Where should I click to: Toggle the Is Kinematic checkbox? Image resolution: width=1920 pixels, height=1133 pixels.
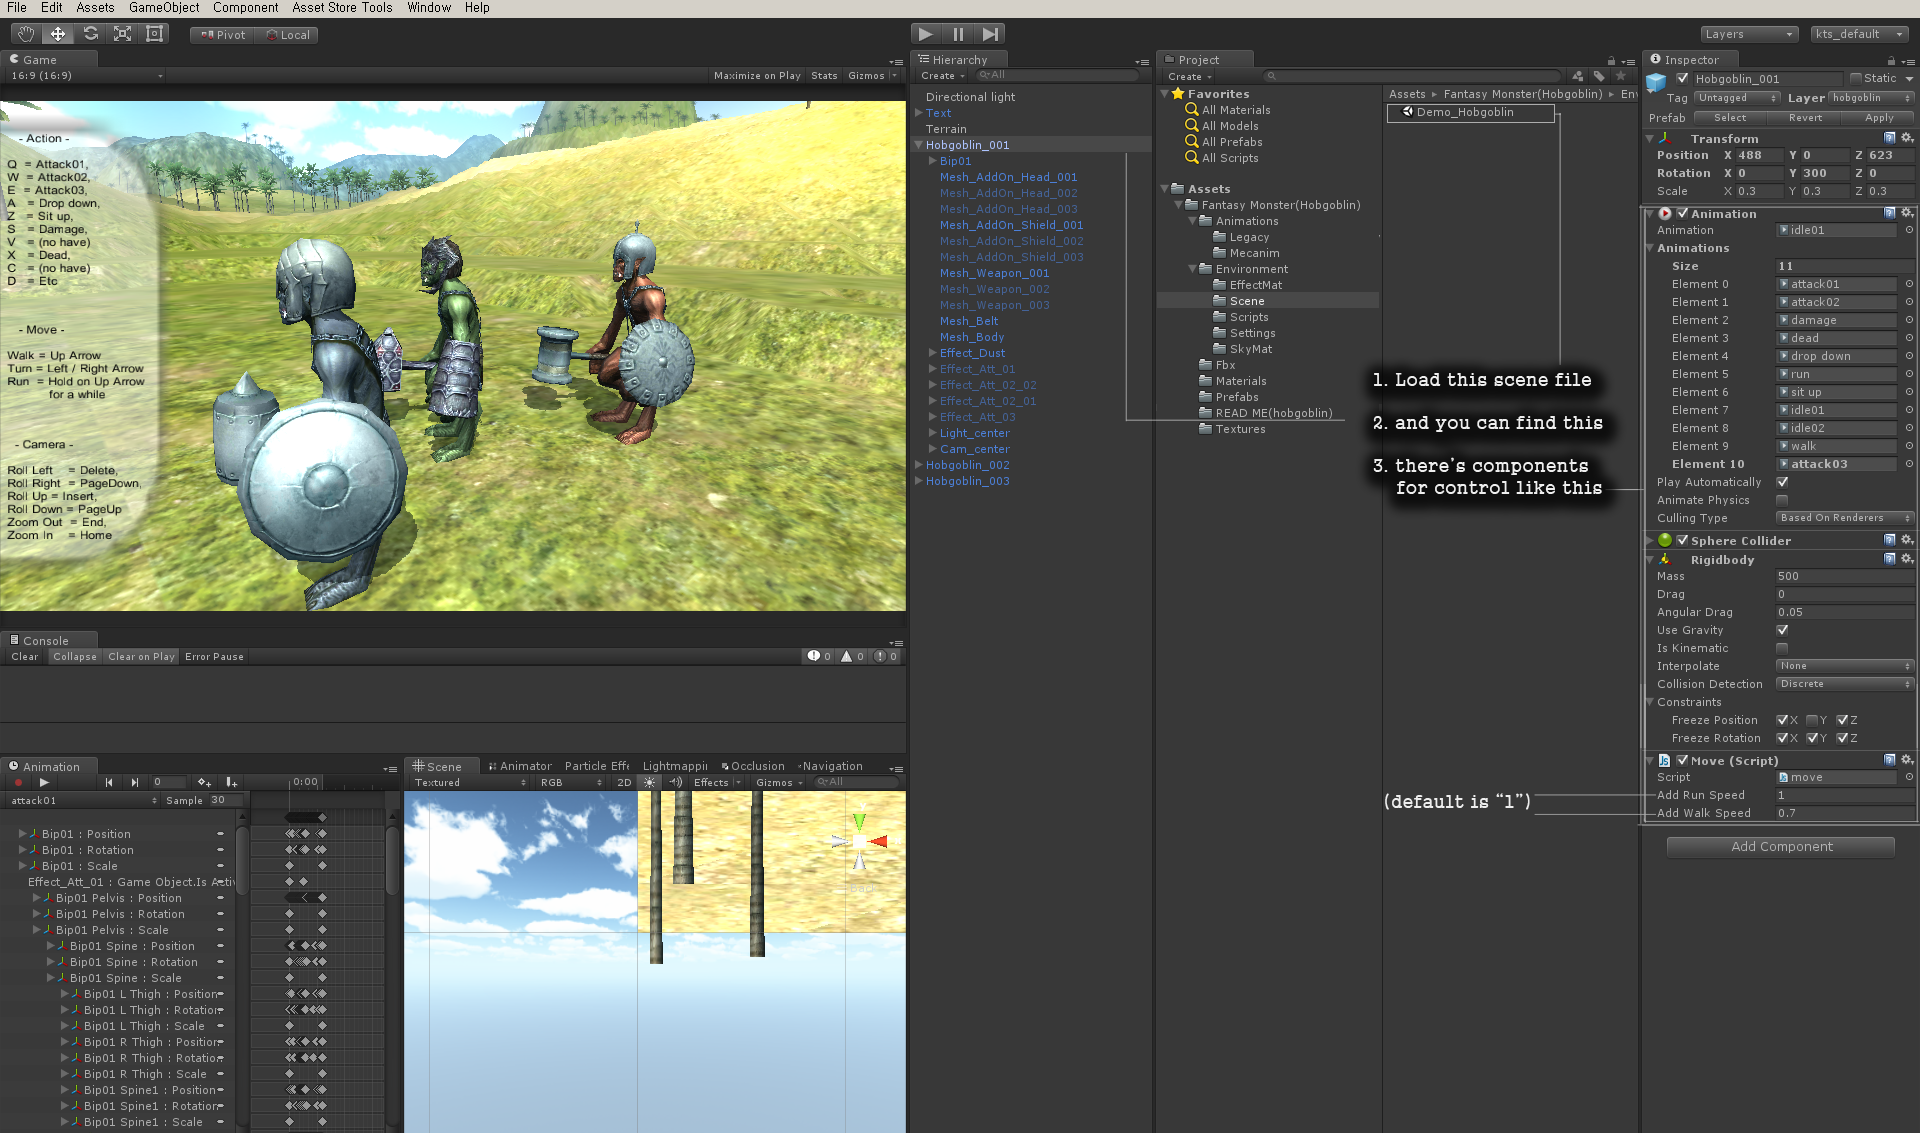click(x=1782, y=648)
